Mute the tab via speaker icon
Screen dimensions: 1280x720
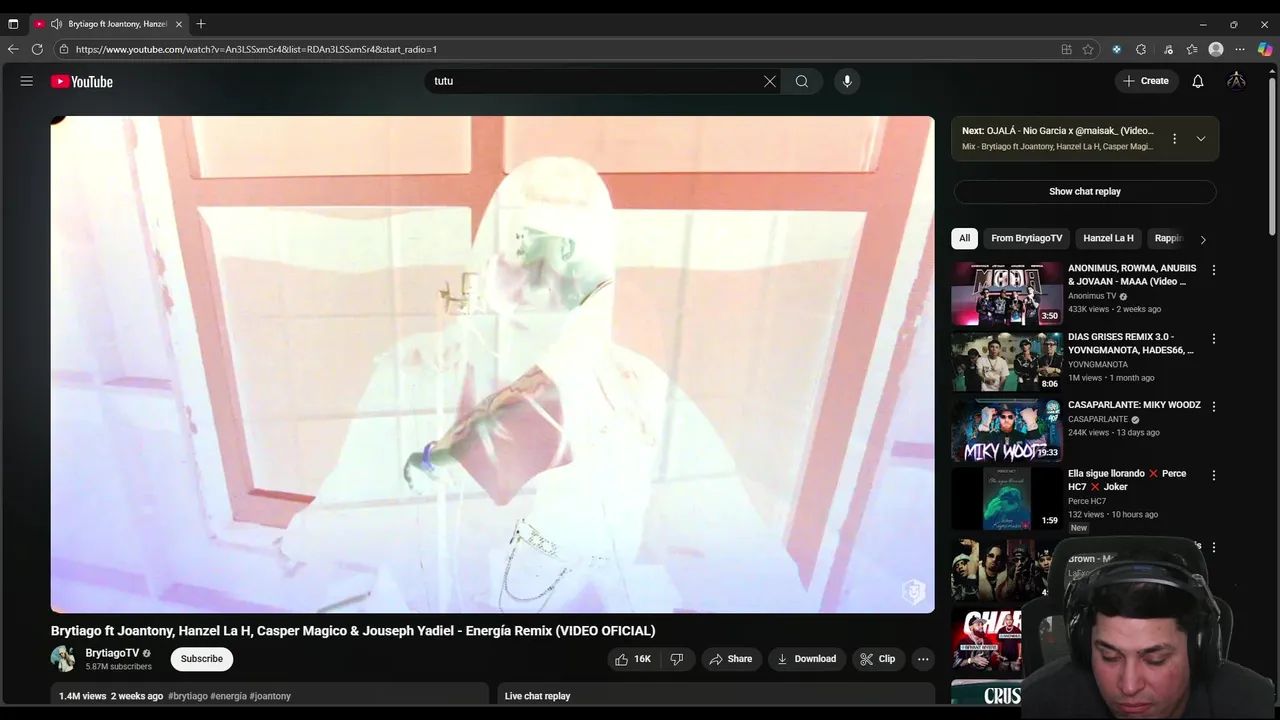(56, 24)
